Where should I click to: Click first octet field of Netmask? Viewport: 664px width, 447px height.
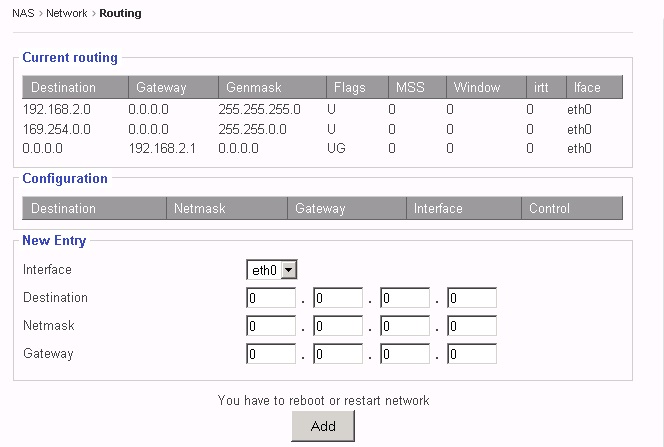pos(271,326)
